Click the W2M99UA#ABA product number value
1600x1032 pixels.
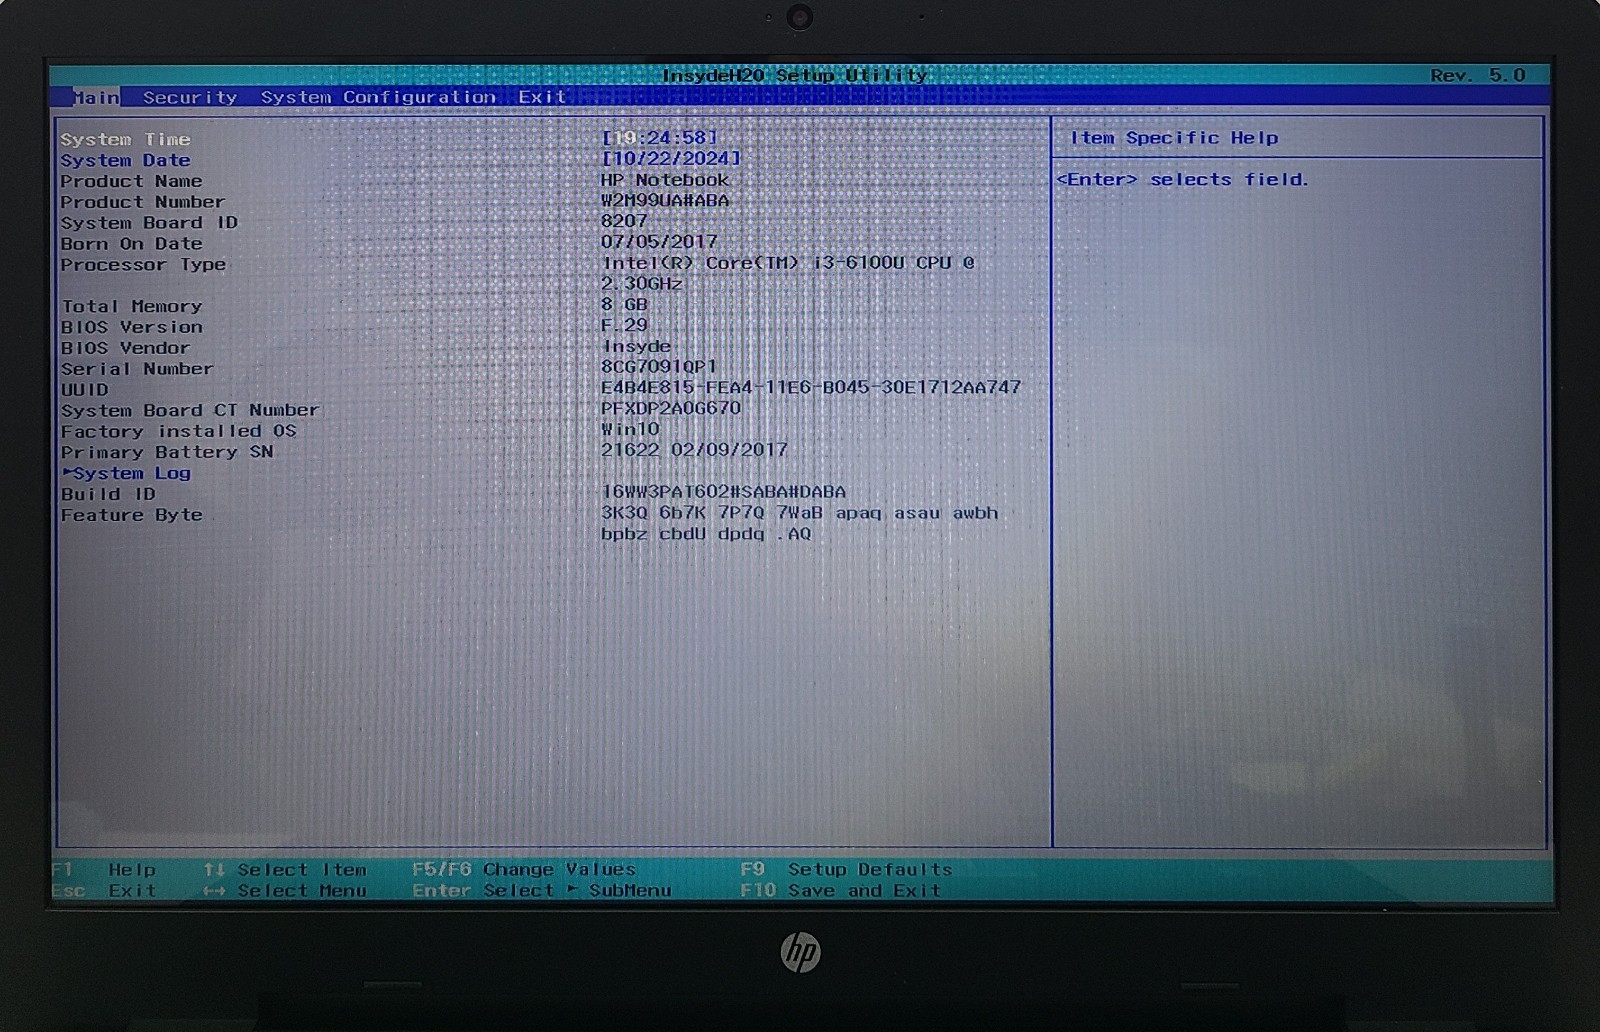pyautogui.click(x=665, y=200)
